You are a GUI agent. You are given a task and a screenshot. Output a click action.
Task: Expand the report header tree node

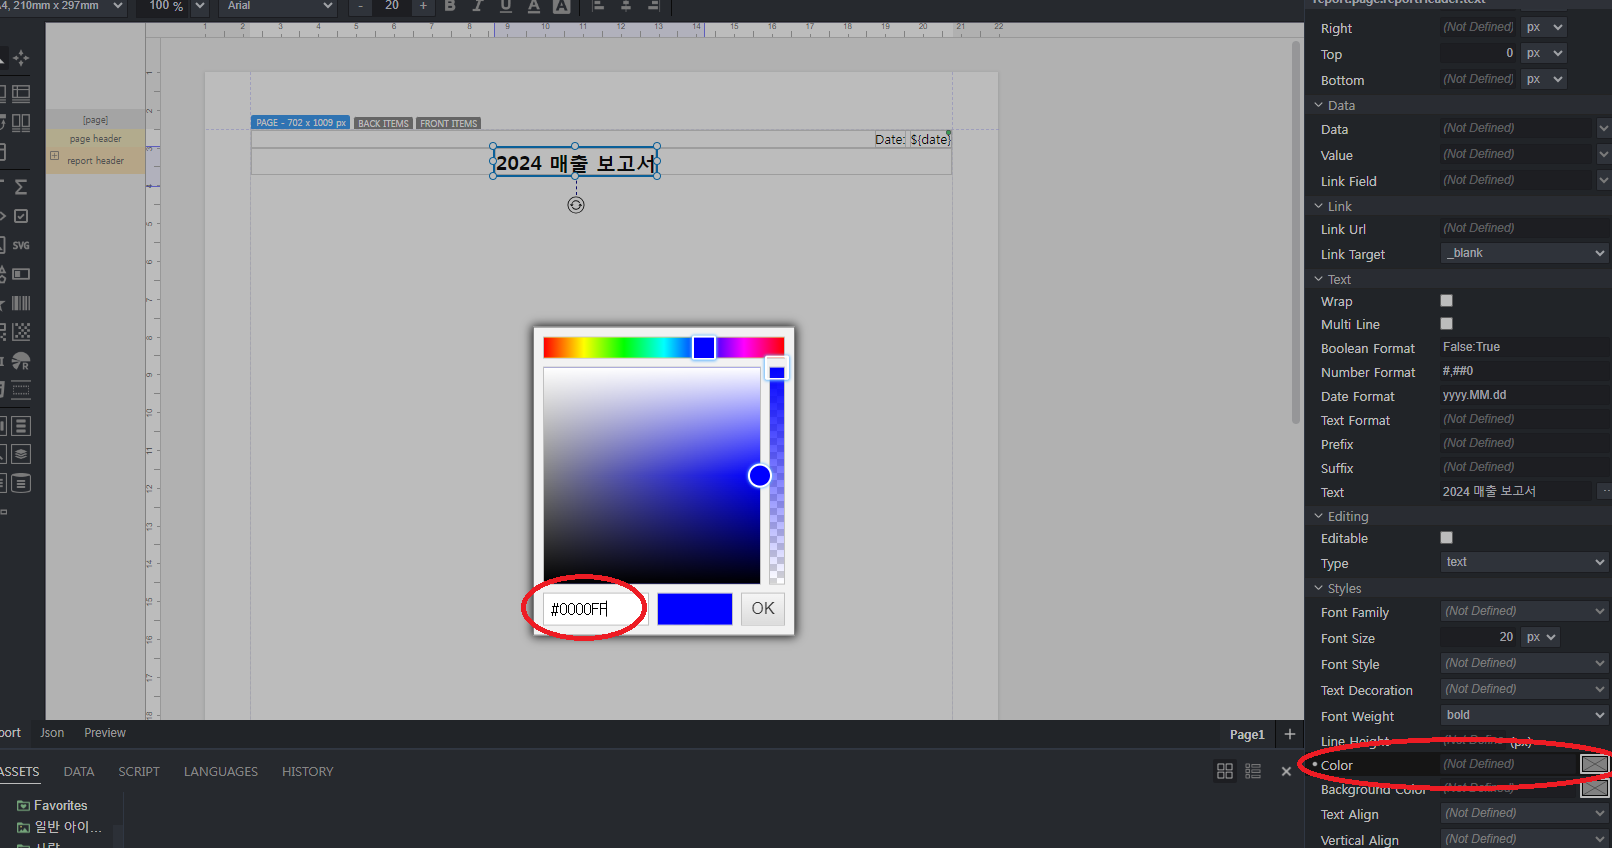click(54, 156)
